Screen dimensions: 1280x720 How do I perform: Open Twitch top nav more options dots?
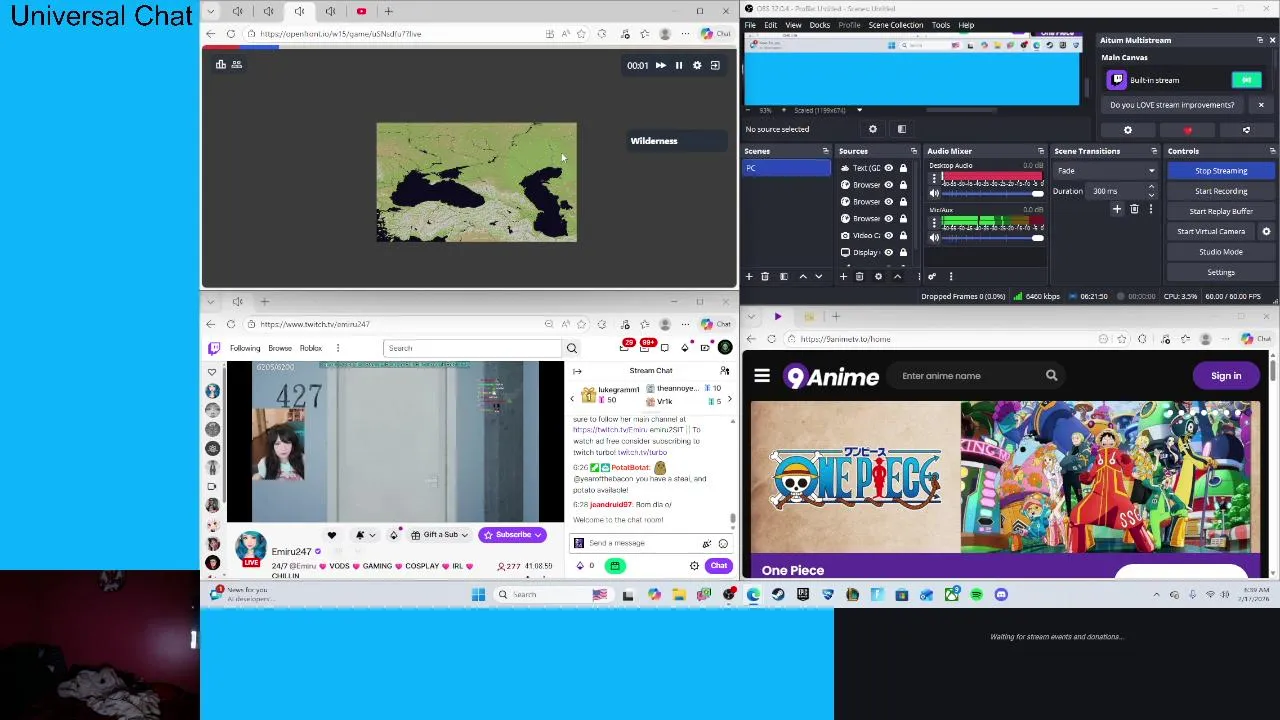(338, 348)
